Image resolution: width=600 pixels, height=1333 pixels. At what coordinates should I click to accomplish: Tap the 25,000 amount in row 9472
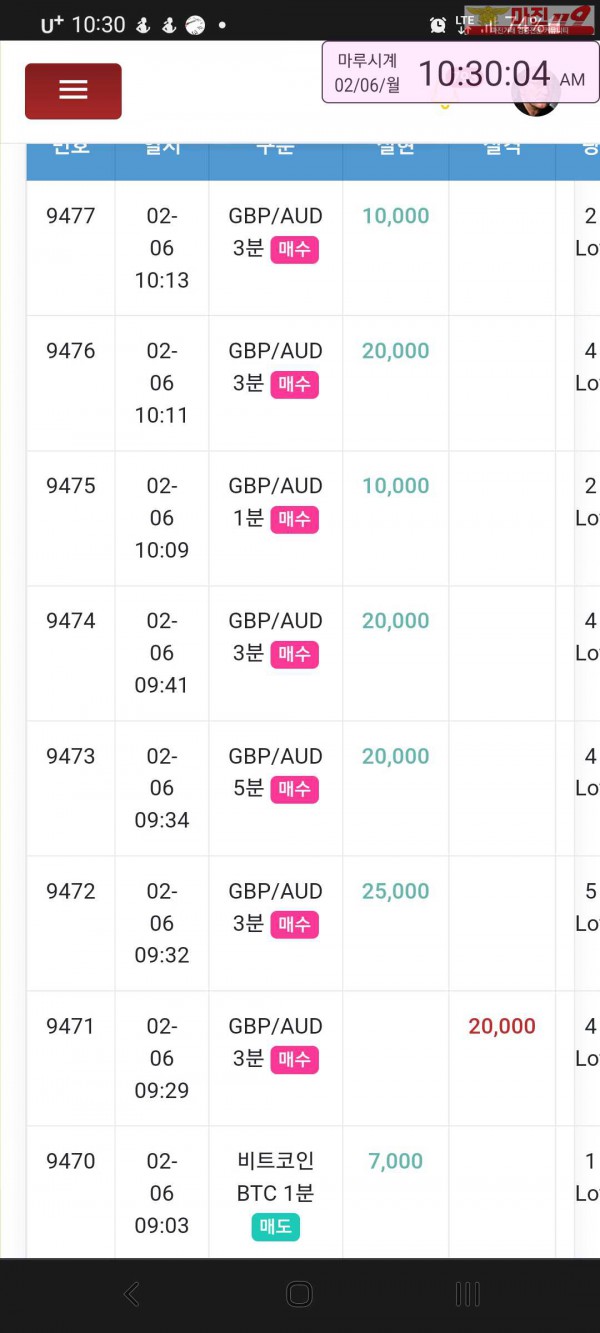[x=396, y=891]
